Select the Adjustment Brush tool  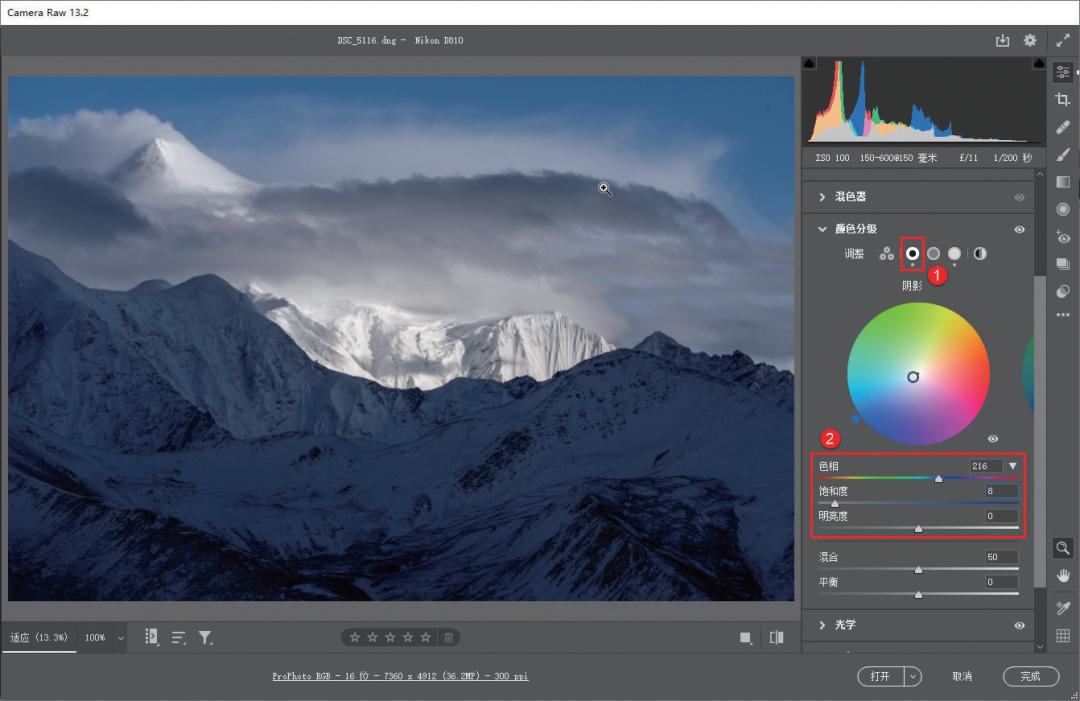pos(1063,155)
